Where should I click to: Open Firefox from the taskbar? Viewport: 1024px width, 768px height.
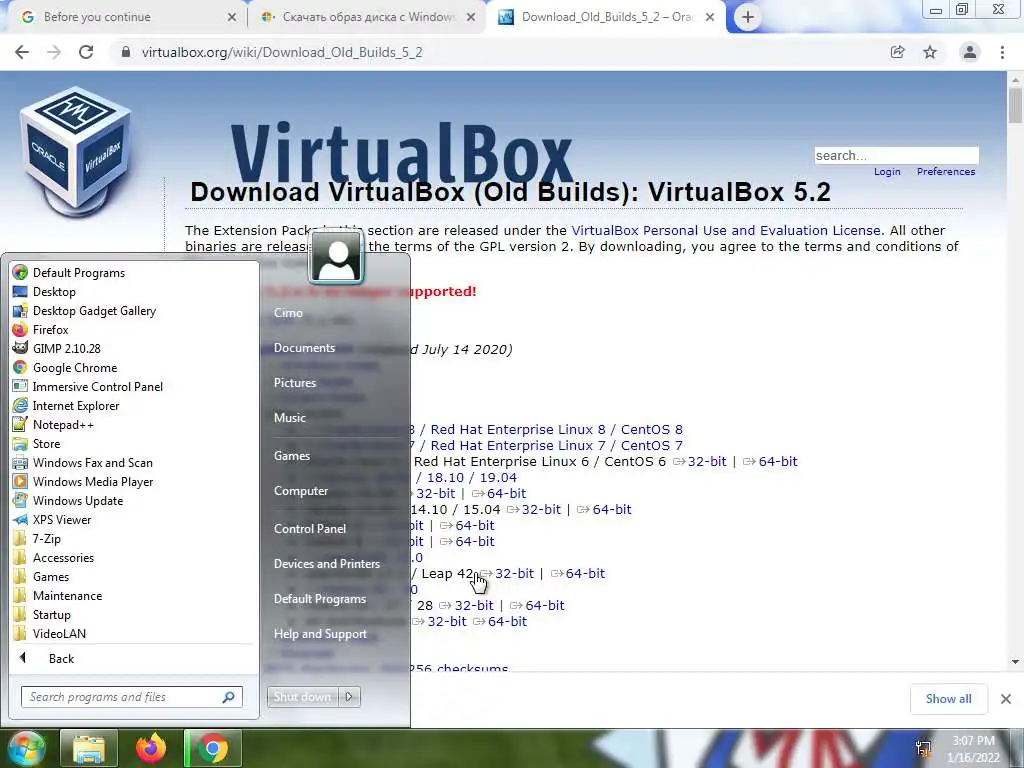tap(151, 748)
